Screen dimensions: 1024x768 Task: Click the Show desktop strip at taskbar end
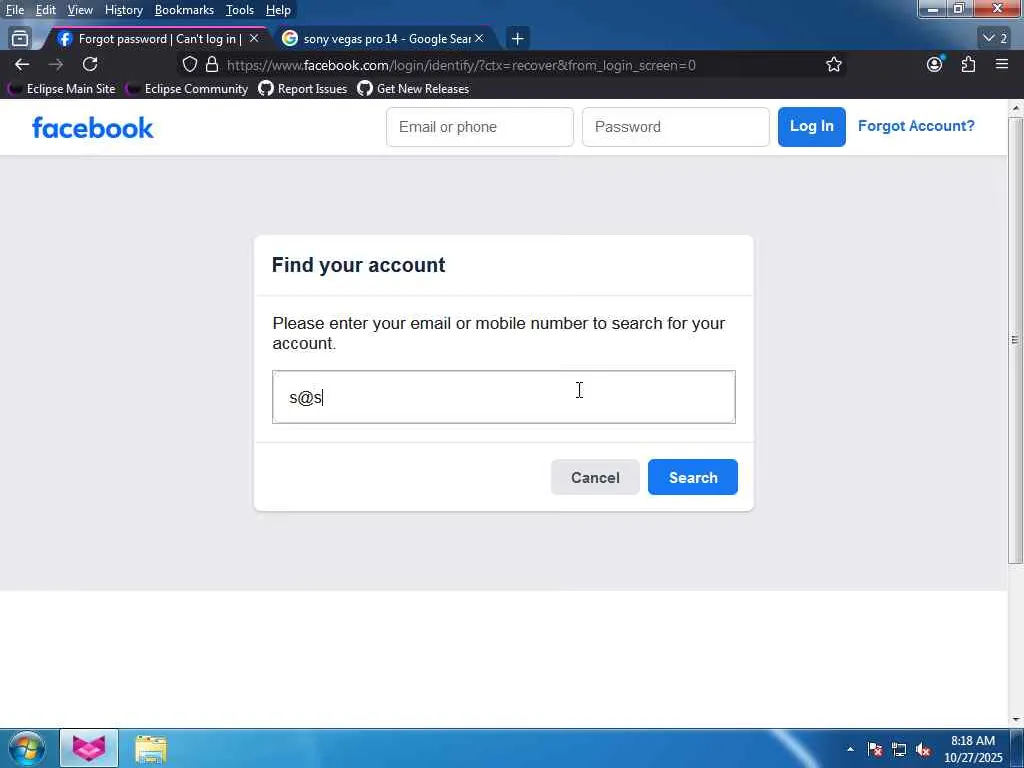pos(1018,748)
